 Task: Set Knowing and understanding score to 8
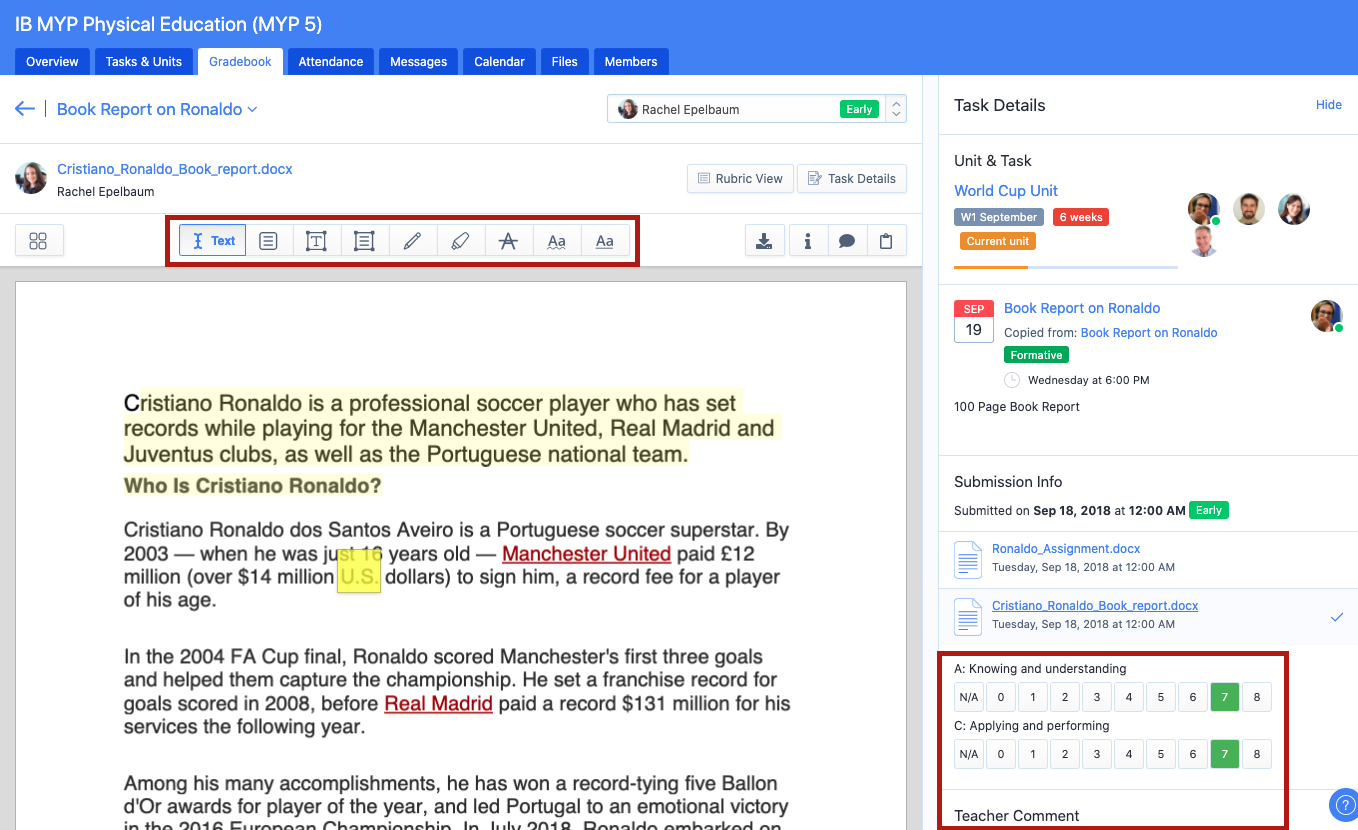click(1256, 697)
